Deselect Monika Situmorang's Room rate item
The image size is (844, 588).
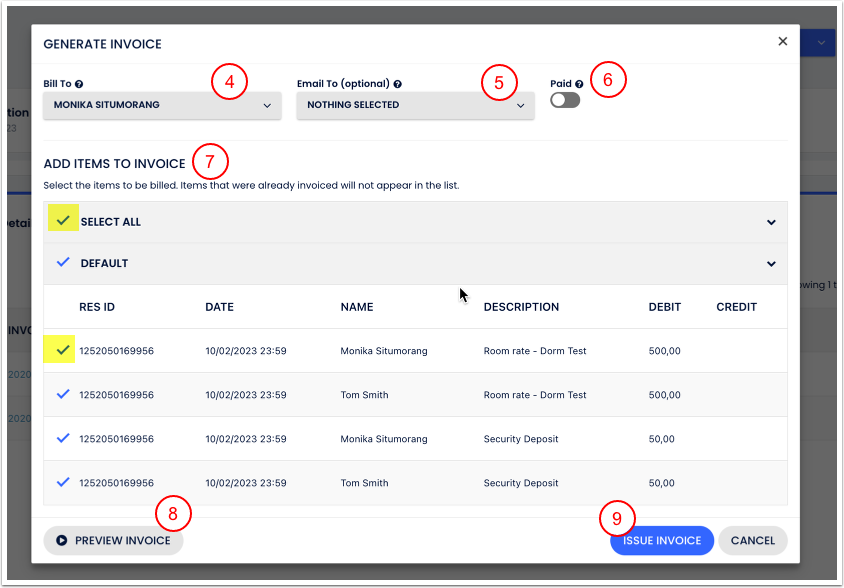pyautogui.click(x=64, y=350)
